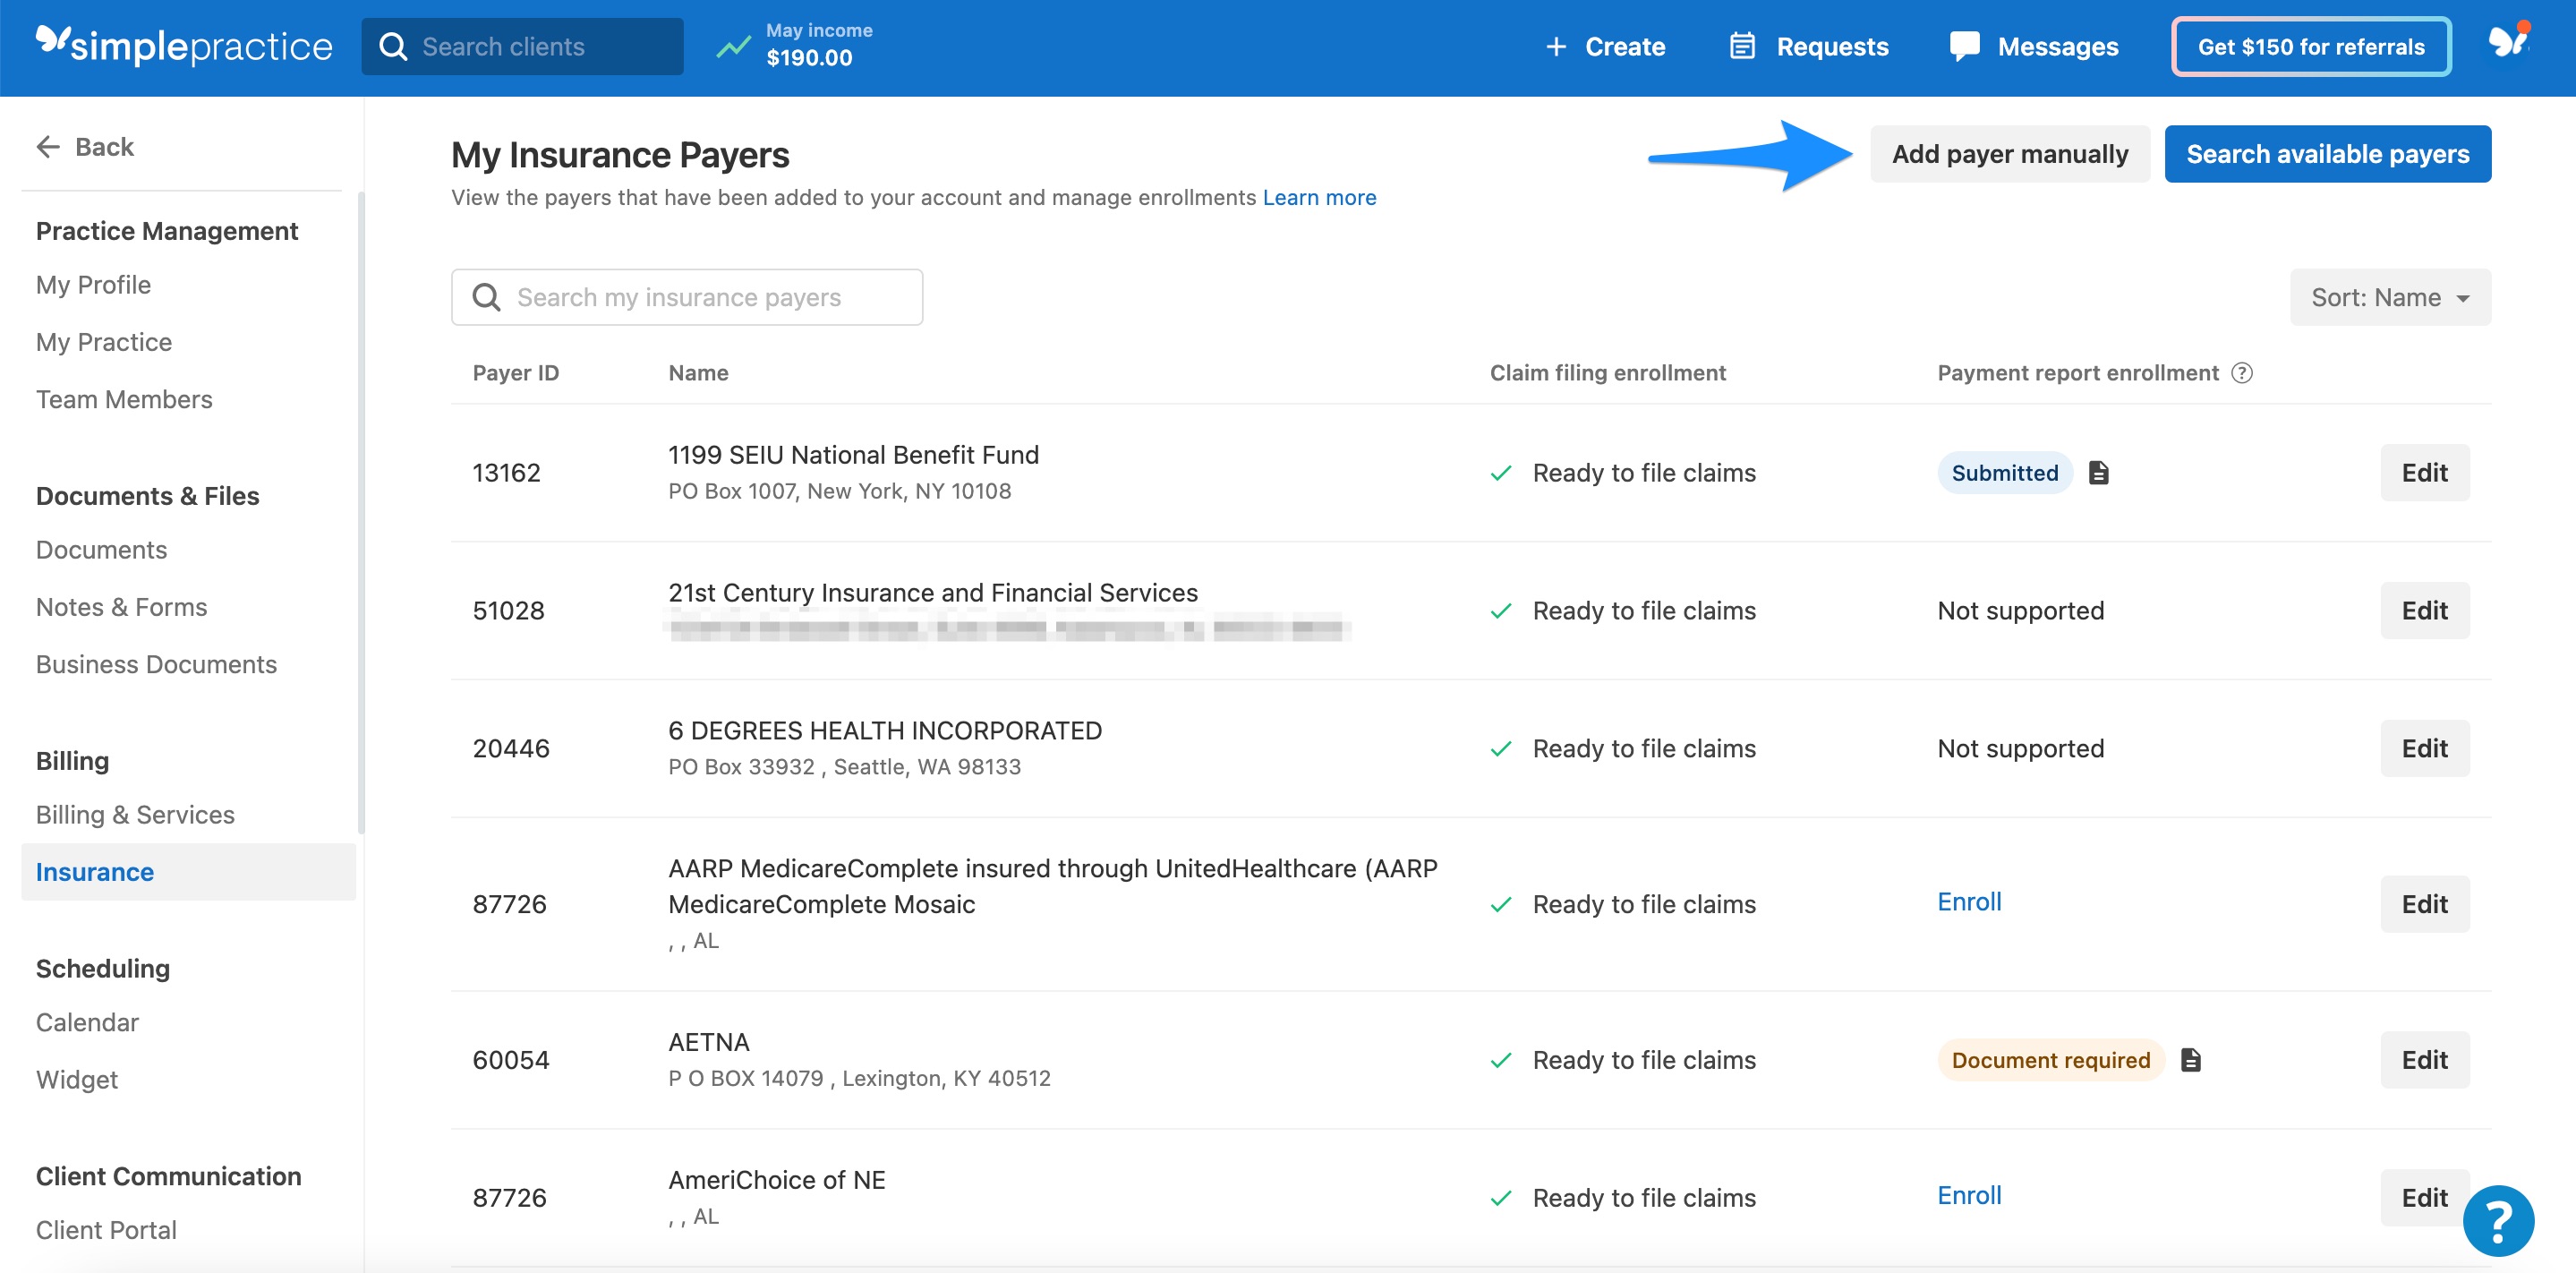Open Team Members page
Image resolution: width=2576 pixels, height=1273 pixels.
click(x=124, y=400)
